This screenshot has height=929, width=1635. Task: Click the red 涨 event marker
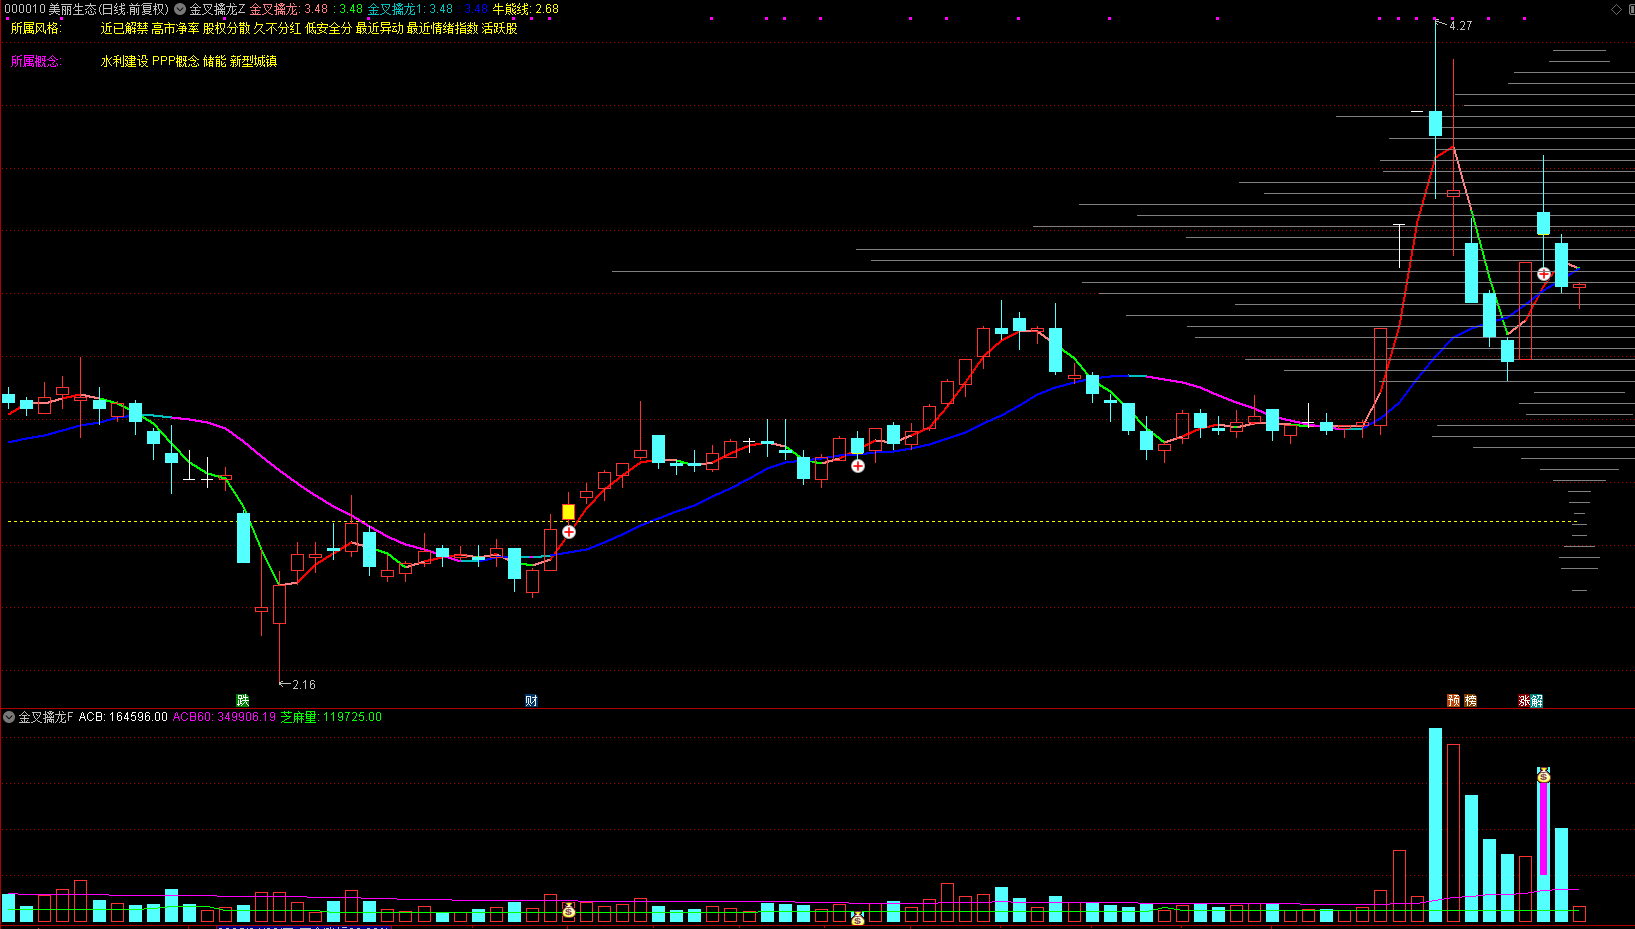(1524, 700)
